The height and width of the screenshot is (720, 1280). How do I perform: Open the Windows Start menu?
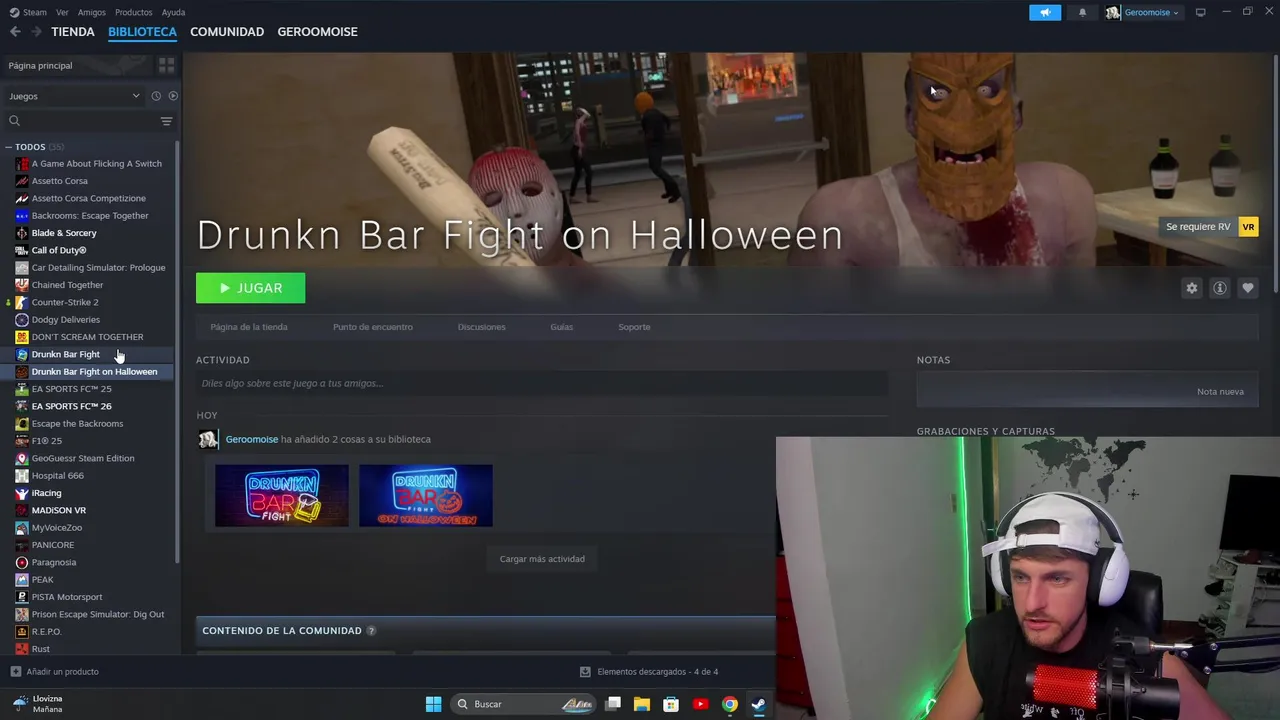tap(433, 704)
